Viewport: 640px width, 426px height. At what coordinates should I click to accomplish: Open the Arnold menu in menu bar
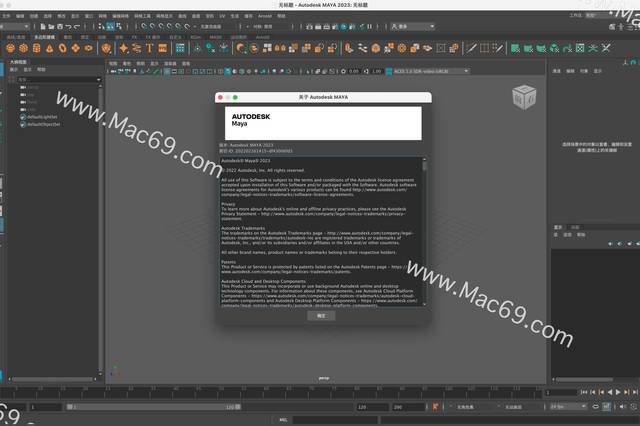click(265, 16)
